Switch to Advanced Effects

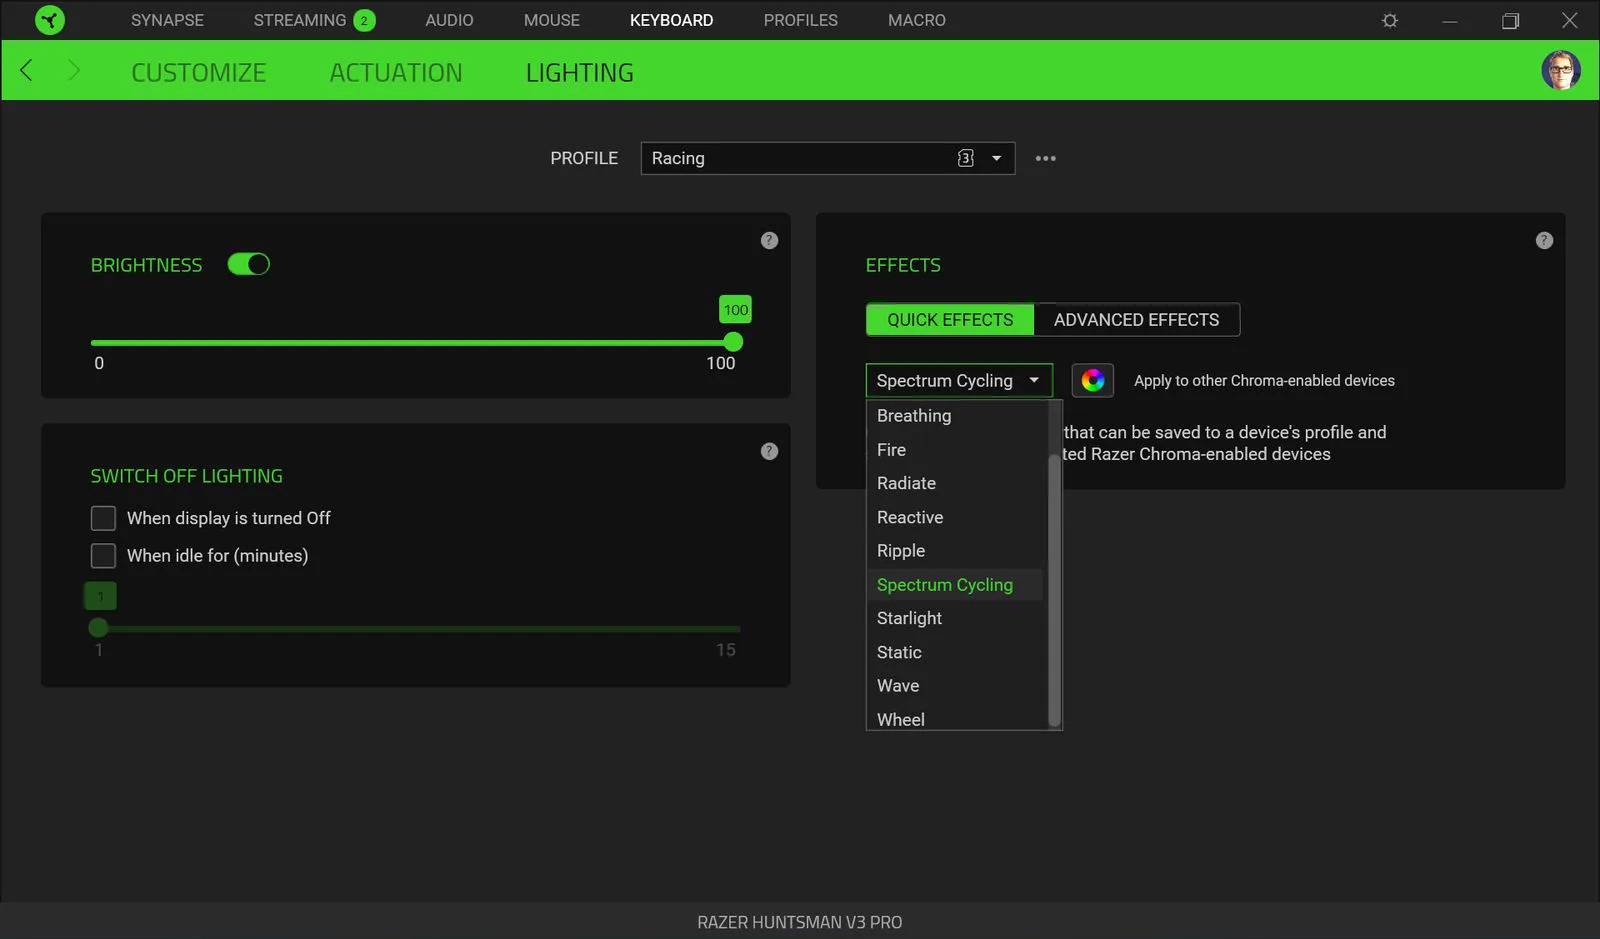1136,320
